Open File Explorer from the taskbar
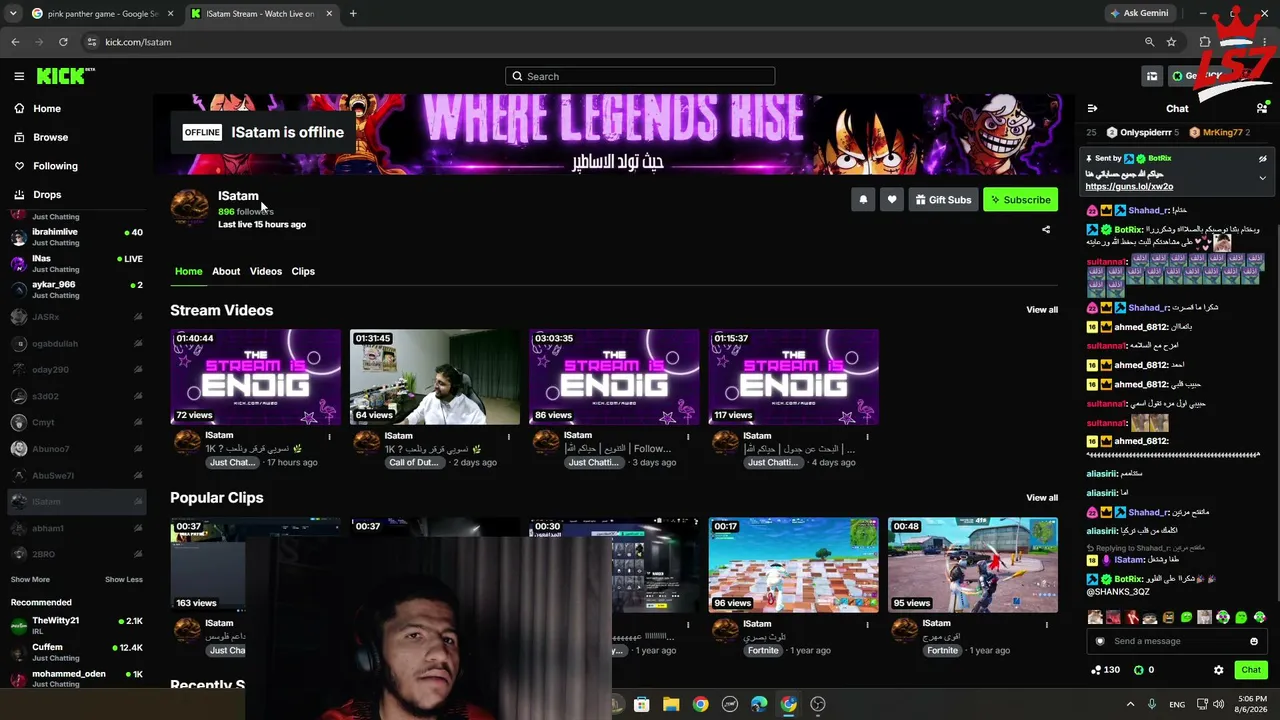 pyautogui.click(x=671, y=704)
